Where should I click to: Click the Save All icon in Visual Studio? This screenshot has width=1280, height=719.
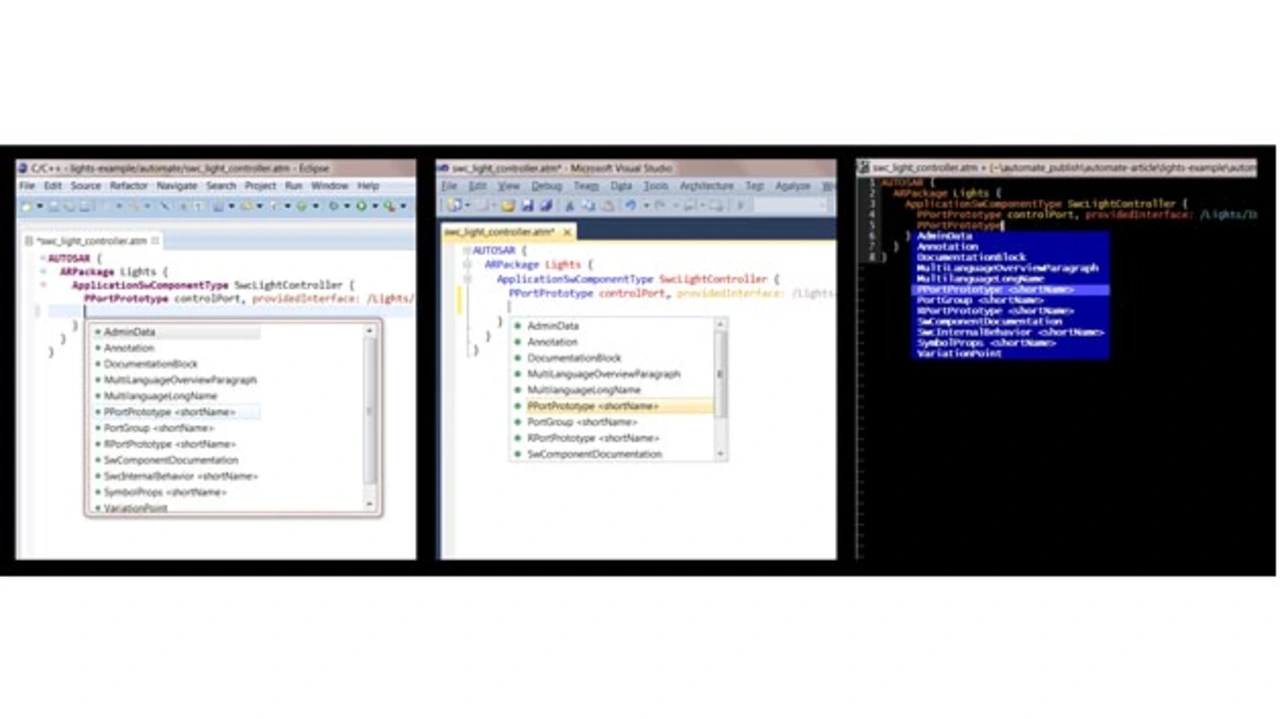[x=546, y=206]
